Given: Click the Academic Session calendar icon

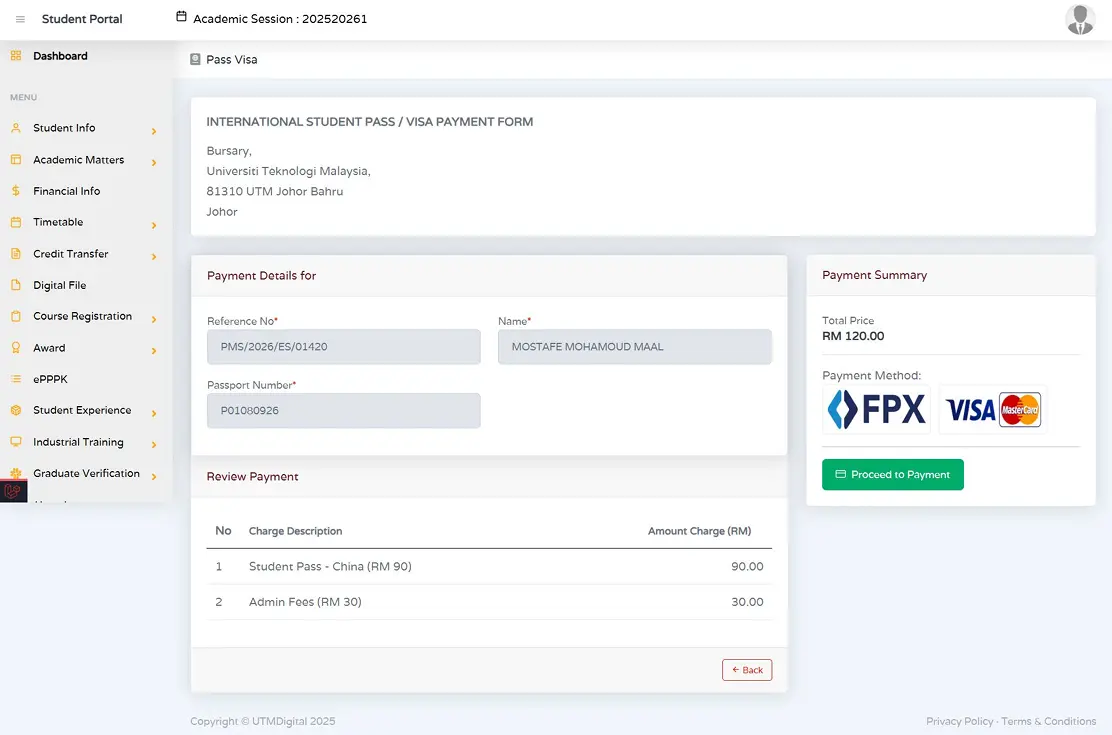Looking at the screenshot, I should [x=182, y=16].
